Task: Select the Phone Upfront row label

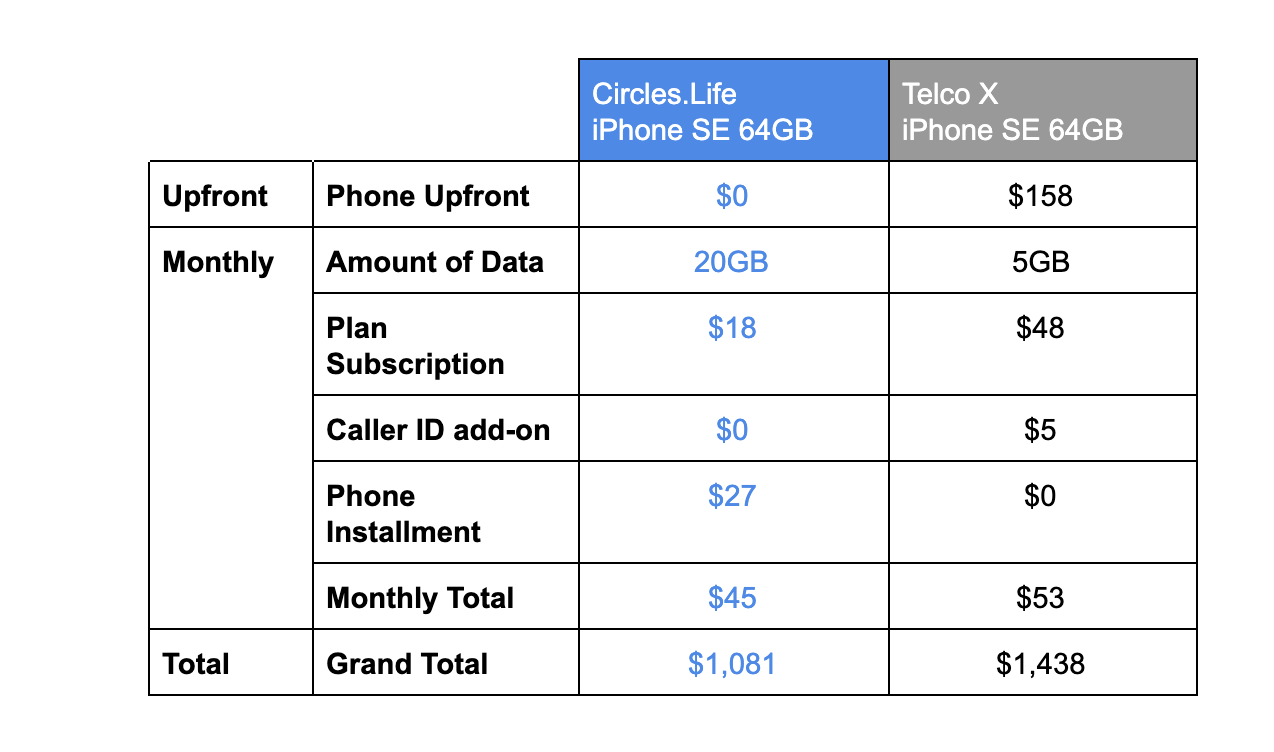Action: tap(428, 196)
